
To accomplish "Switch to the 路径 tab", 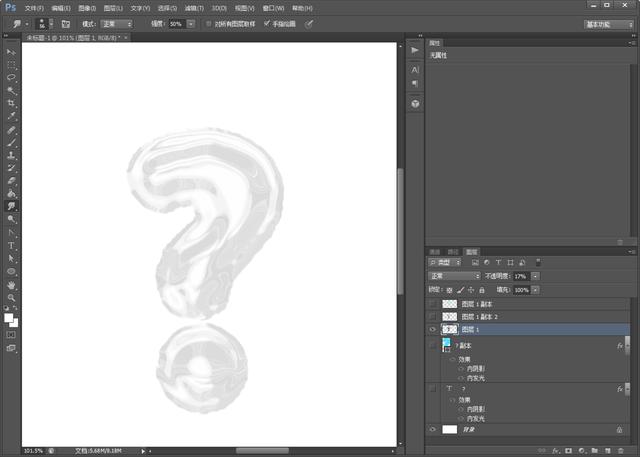I will (x=453, y=252).
